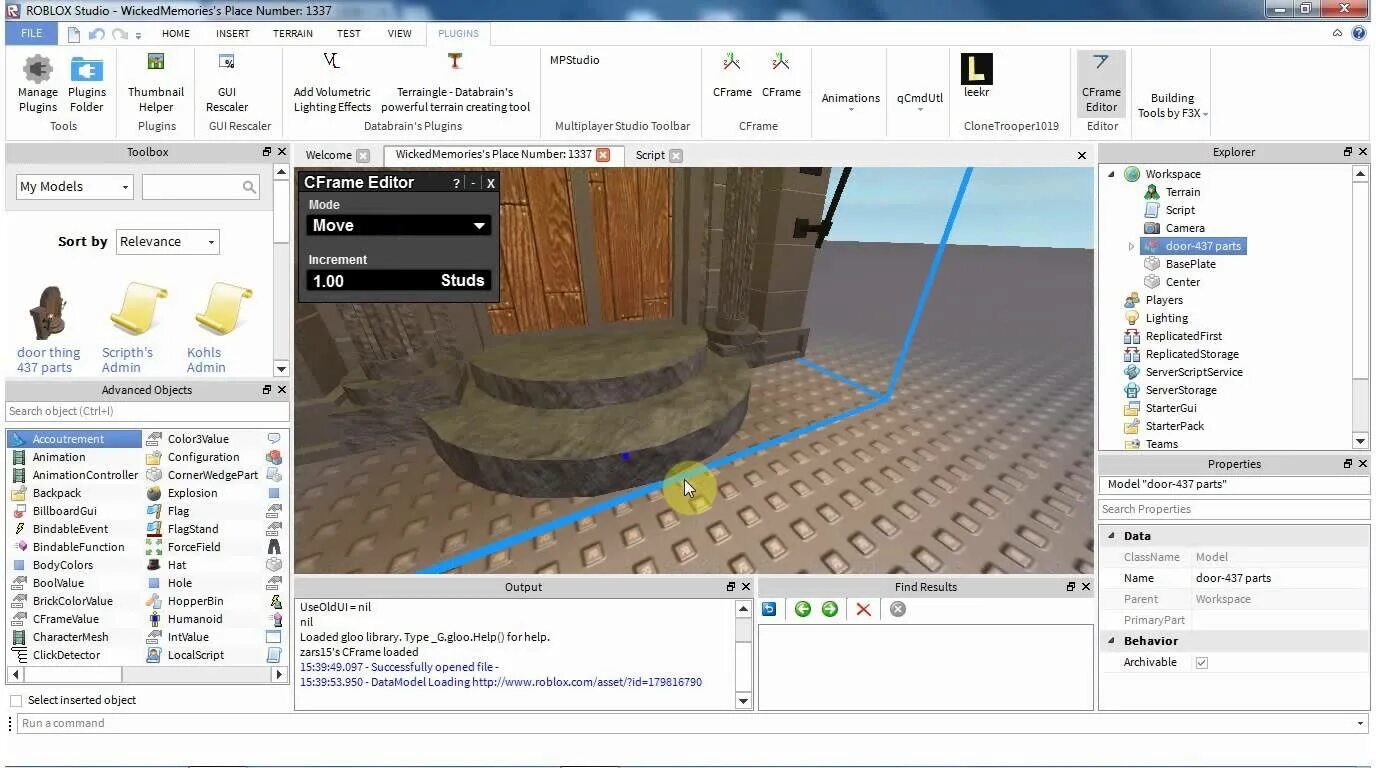
Task: Close the WickedMemories's Place tab
Action: (x=603, y=154)
